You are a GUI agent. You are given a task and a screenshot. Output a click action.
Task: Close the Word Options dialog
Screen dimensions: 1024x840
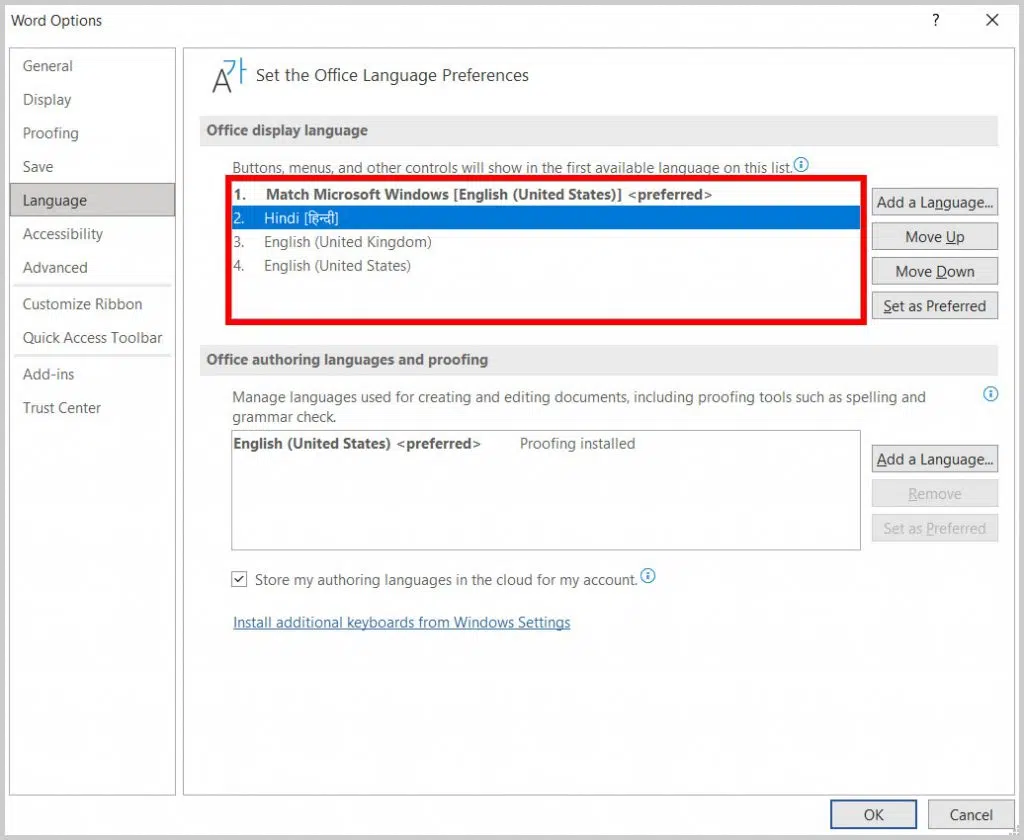992,20
